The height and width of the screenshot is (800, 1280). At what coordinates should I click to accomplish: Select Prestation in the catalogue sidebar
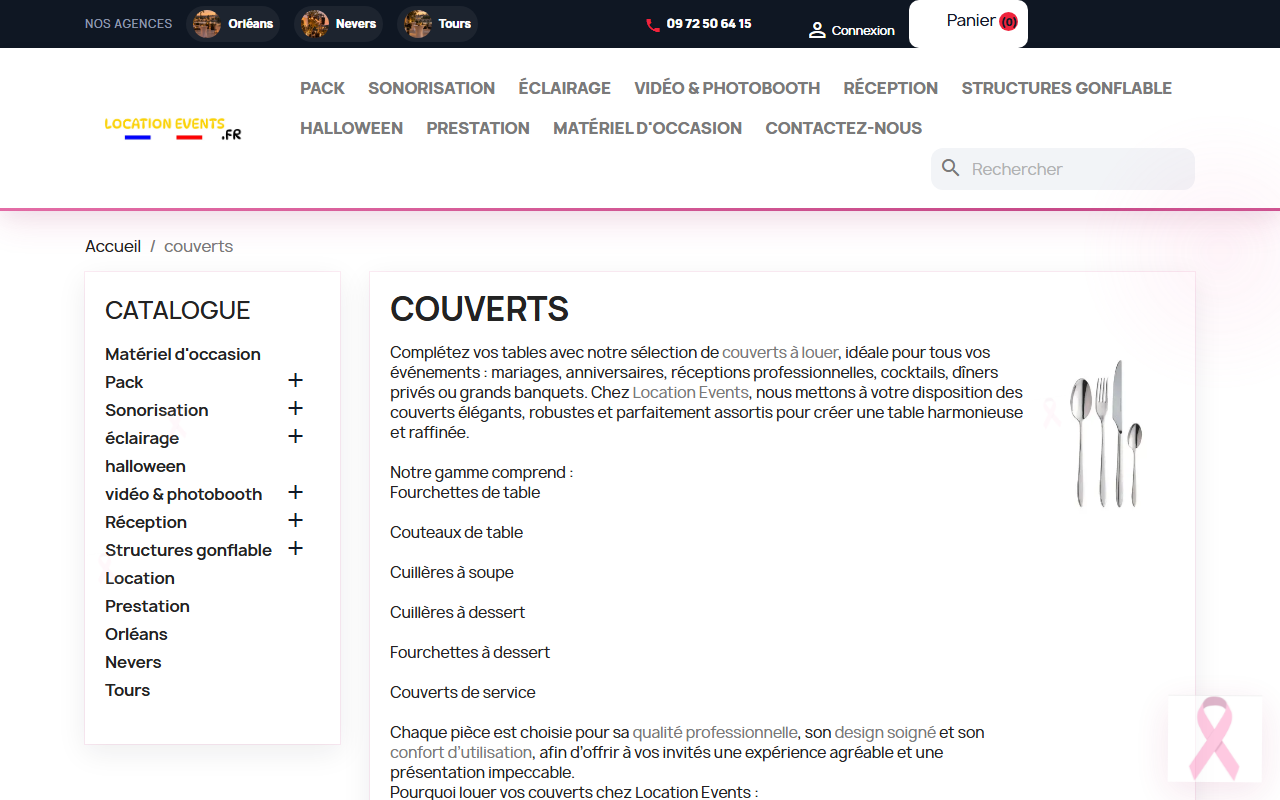pyautogui.click(x=147, y=606)
